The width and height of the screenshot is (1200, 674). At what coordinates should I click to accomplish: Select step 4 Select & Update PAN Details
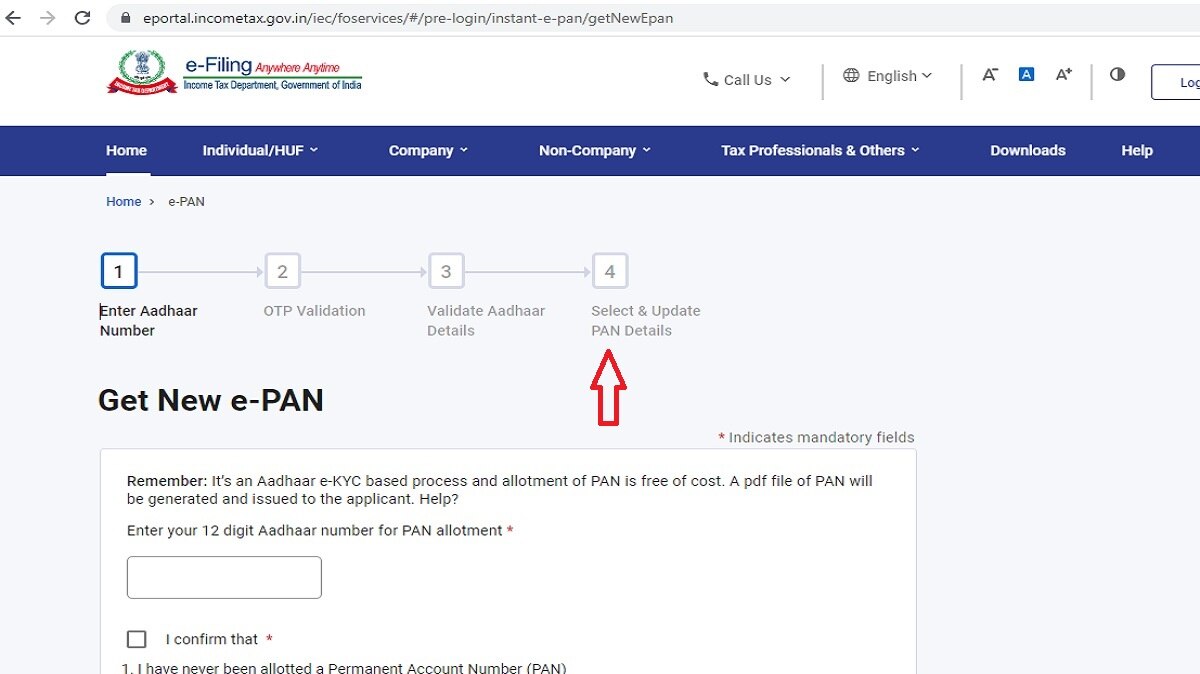(x=610, y=271)
